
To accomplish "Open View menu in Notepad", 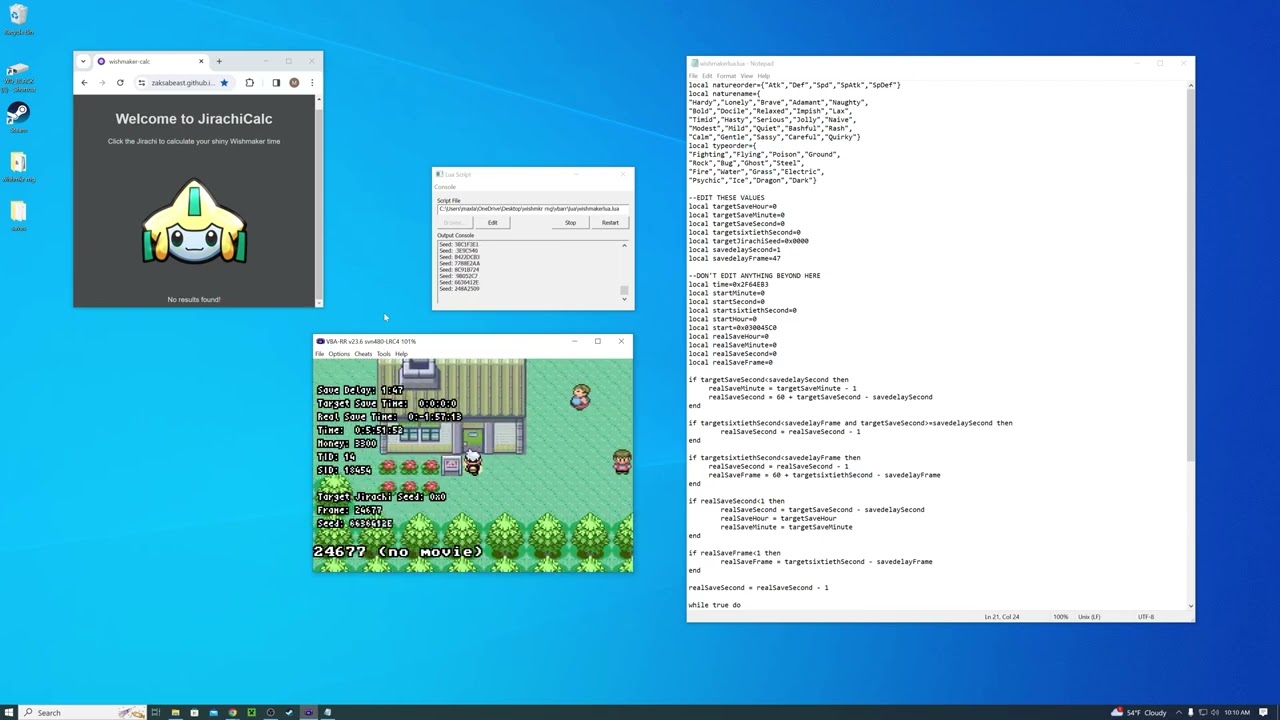I will pyautogui.click(x=747, y=76).
